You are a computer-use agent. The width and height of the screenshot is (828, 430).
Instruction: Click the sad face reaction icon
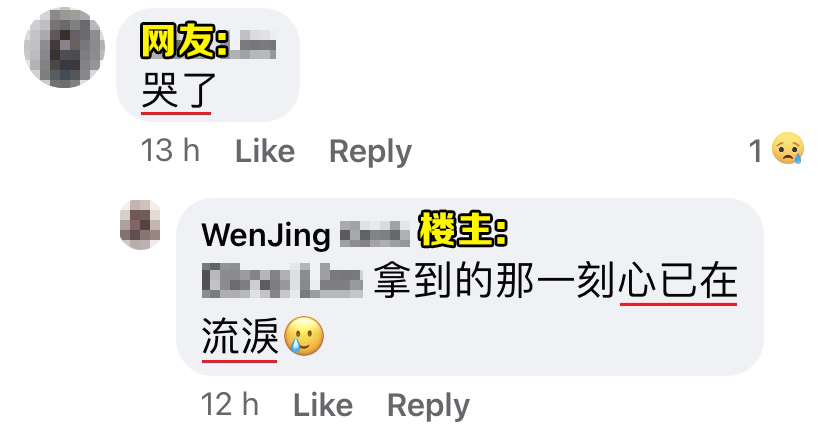point(788,148)
